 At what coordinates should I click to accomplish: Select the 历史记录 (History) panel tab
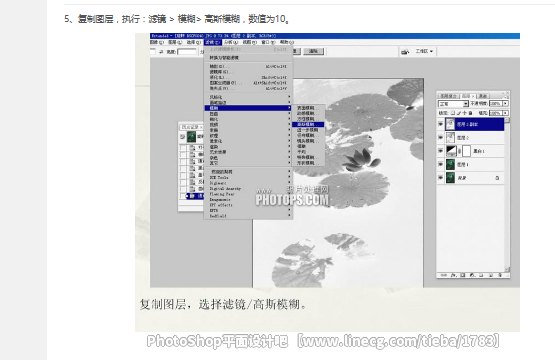(191, 127)
